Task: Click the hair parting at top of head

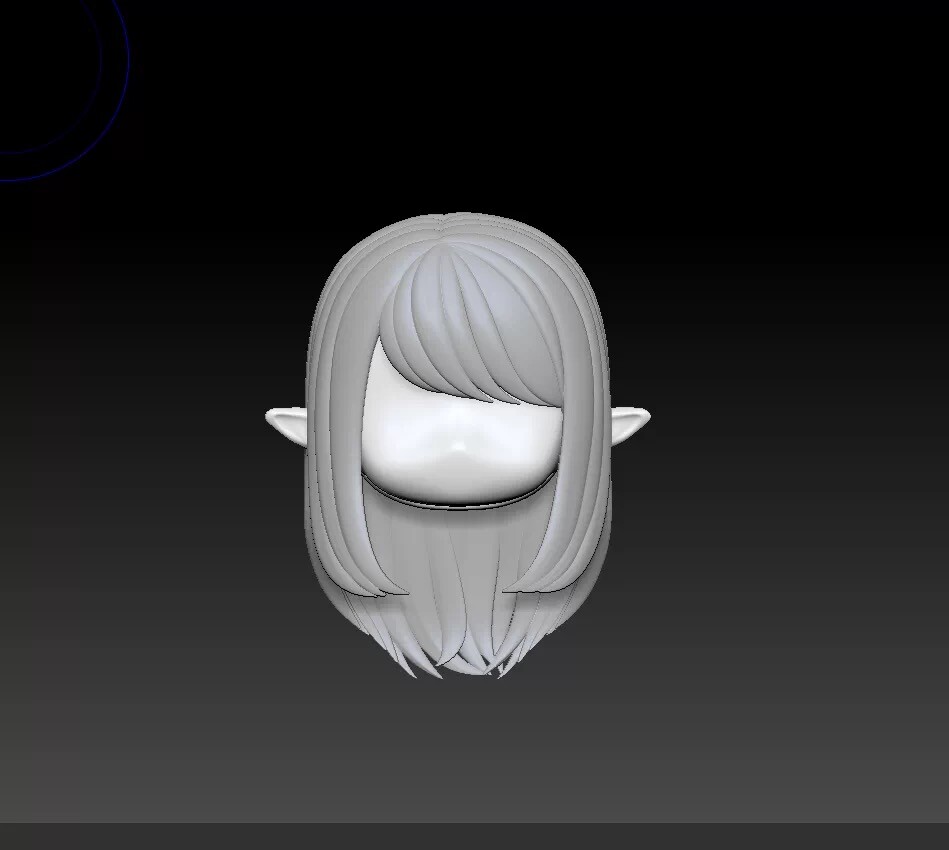Action: [x=442, y=225]
